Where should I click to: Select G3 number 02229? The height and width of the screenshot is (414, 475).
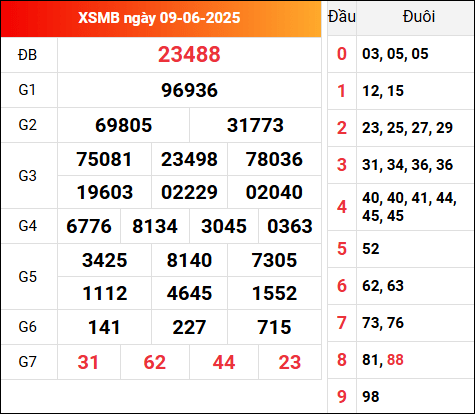coord(189,192)
